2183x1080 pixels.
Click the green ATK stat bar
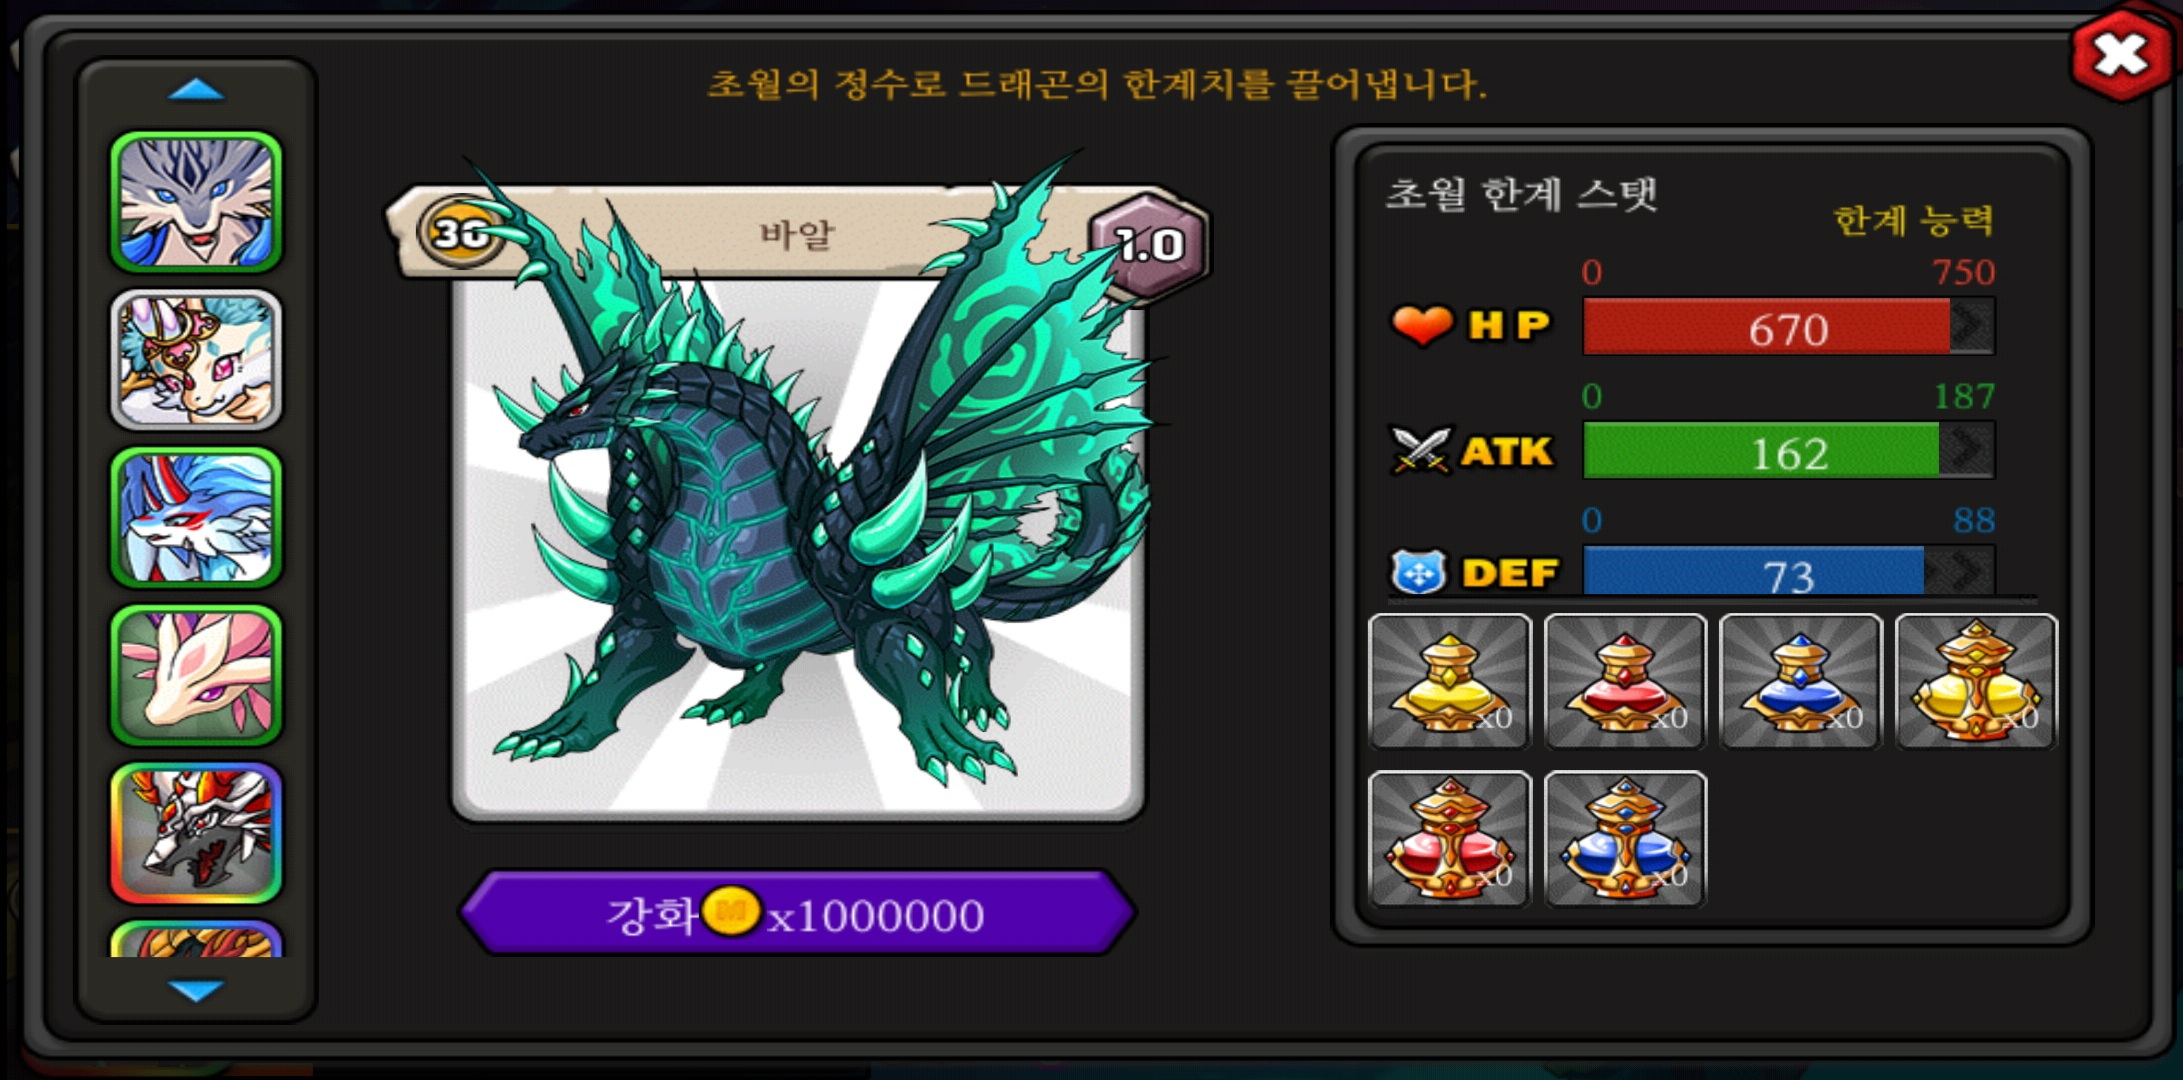click(x=1789, y=451)
